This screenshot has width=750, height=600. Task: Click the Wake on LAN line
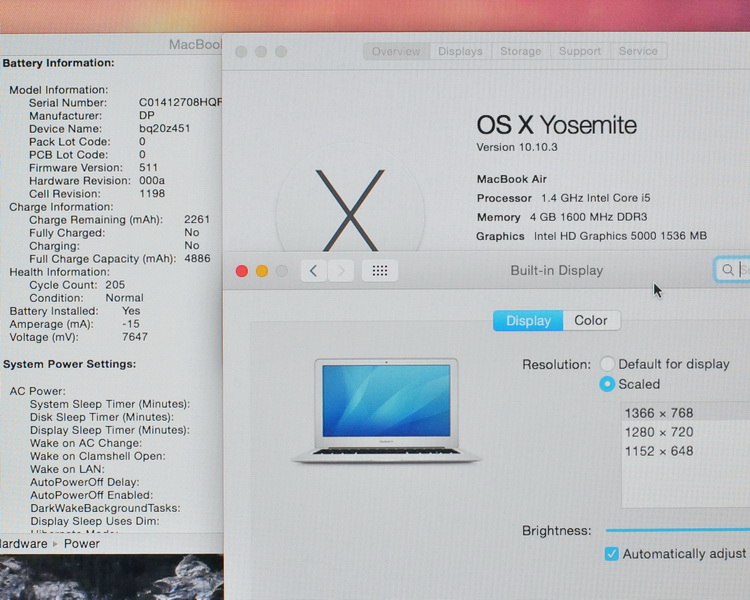coord(67,469)
